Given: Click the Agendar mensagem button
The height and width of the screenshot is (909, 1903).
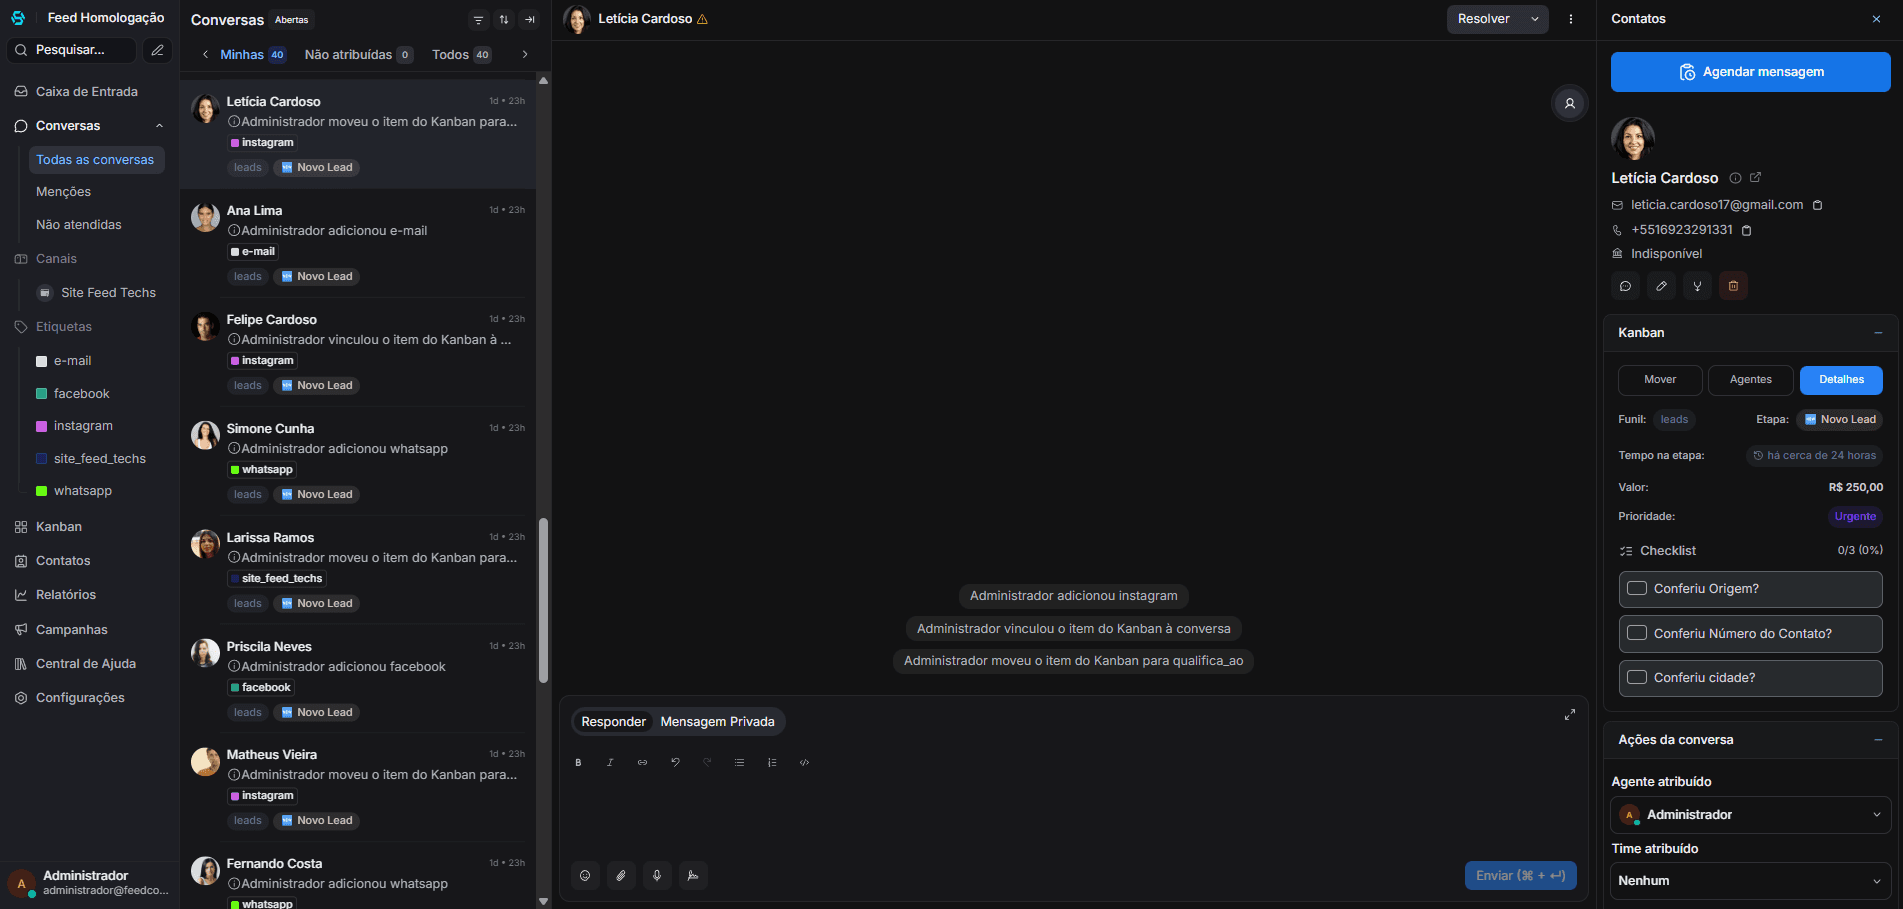Looking at the screenshot, I should [1750, 72].
